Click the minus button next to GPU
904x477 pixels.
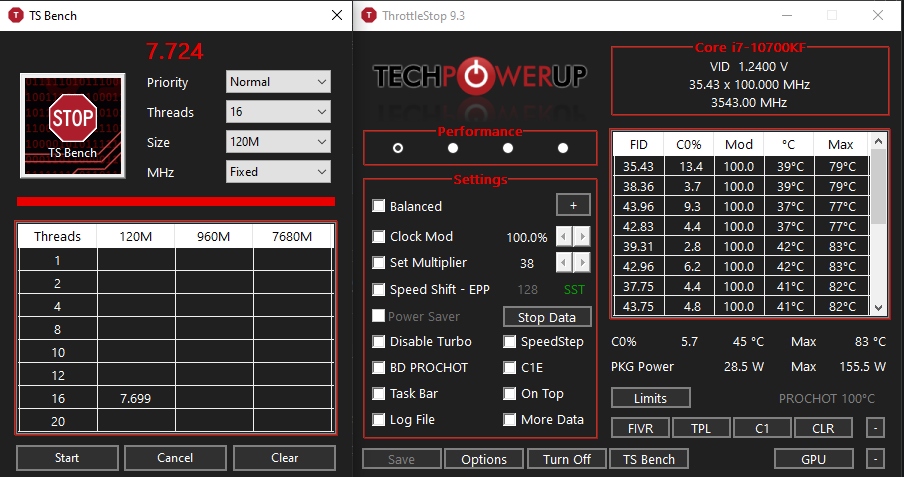[875, 459]
